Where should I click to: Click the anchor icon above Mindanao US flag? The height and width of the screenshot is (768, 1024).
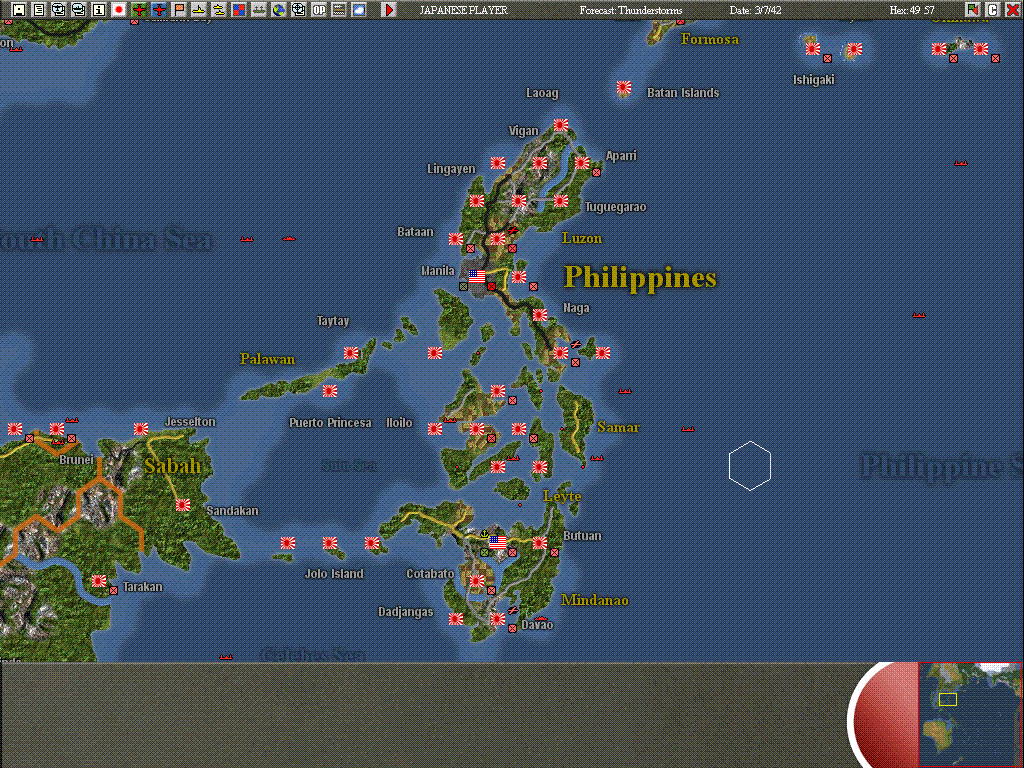pyautogui.click(x=485, y=534)
